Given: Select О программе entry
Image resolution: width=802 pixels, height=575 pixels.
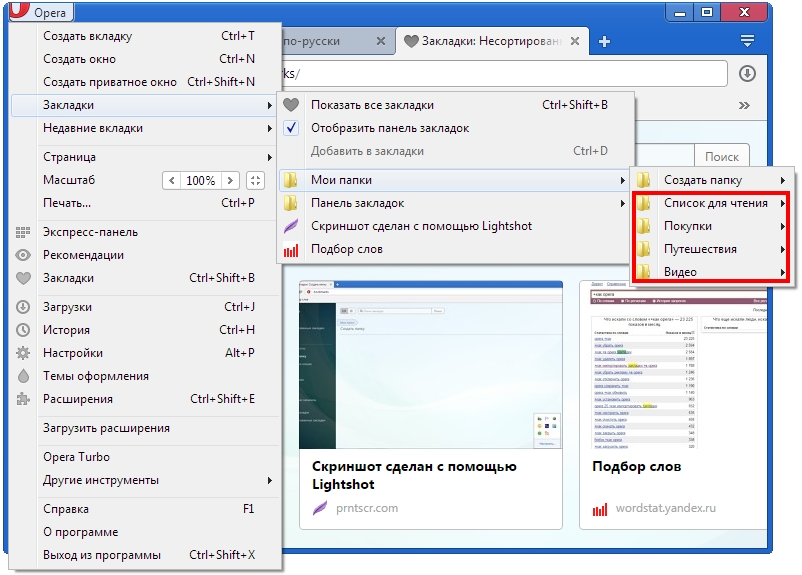Looking at the screenshot, I should [x=146, y=532].
